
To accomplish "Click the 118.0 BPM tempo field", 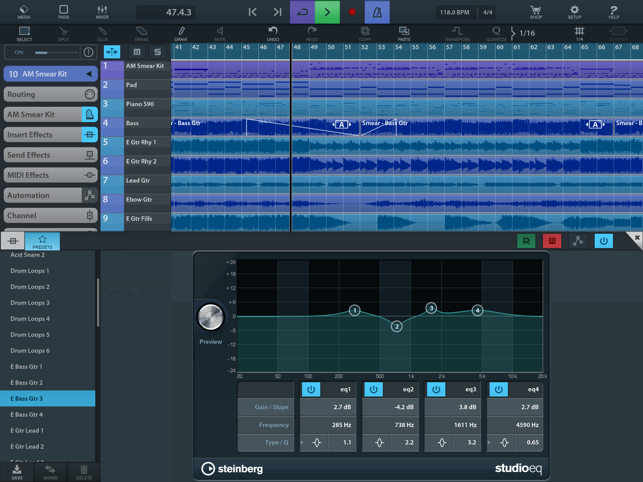I will click(455, 12).
